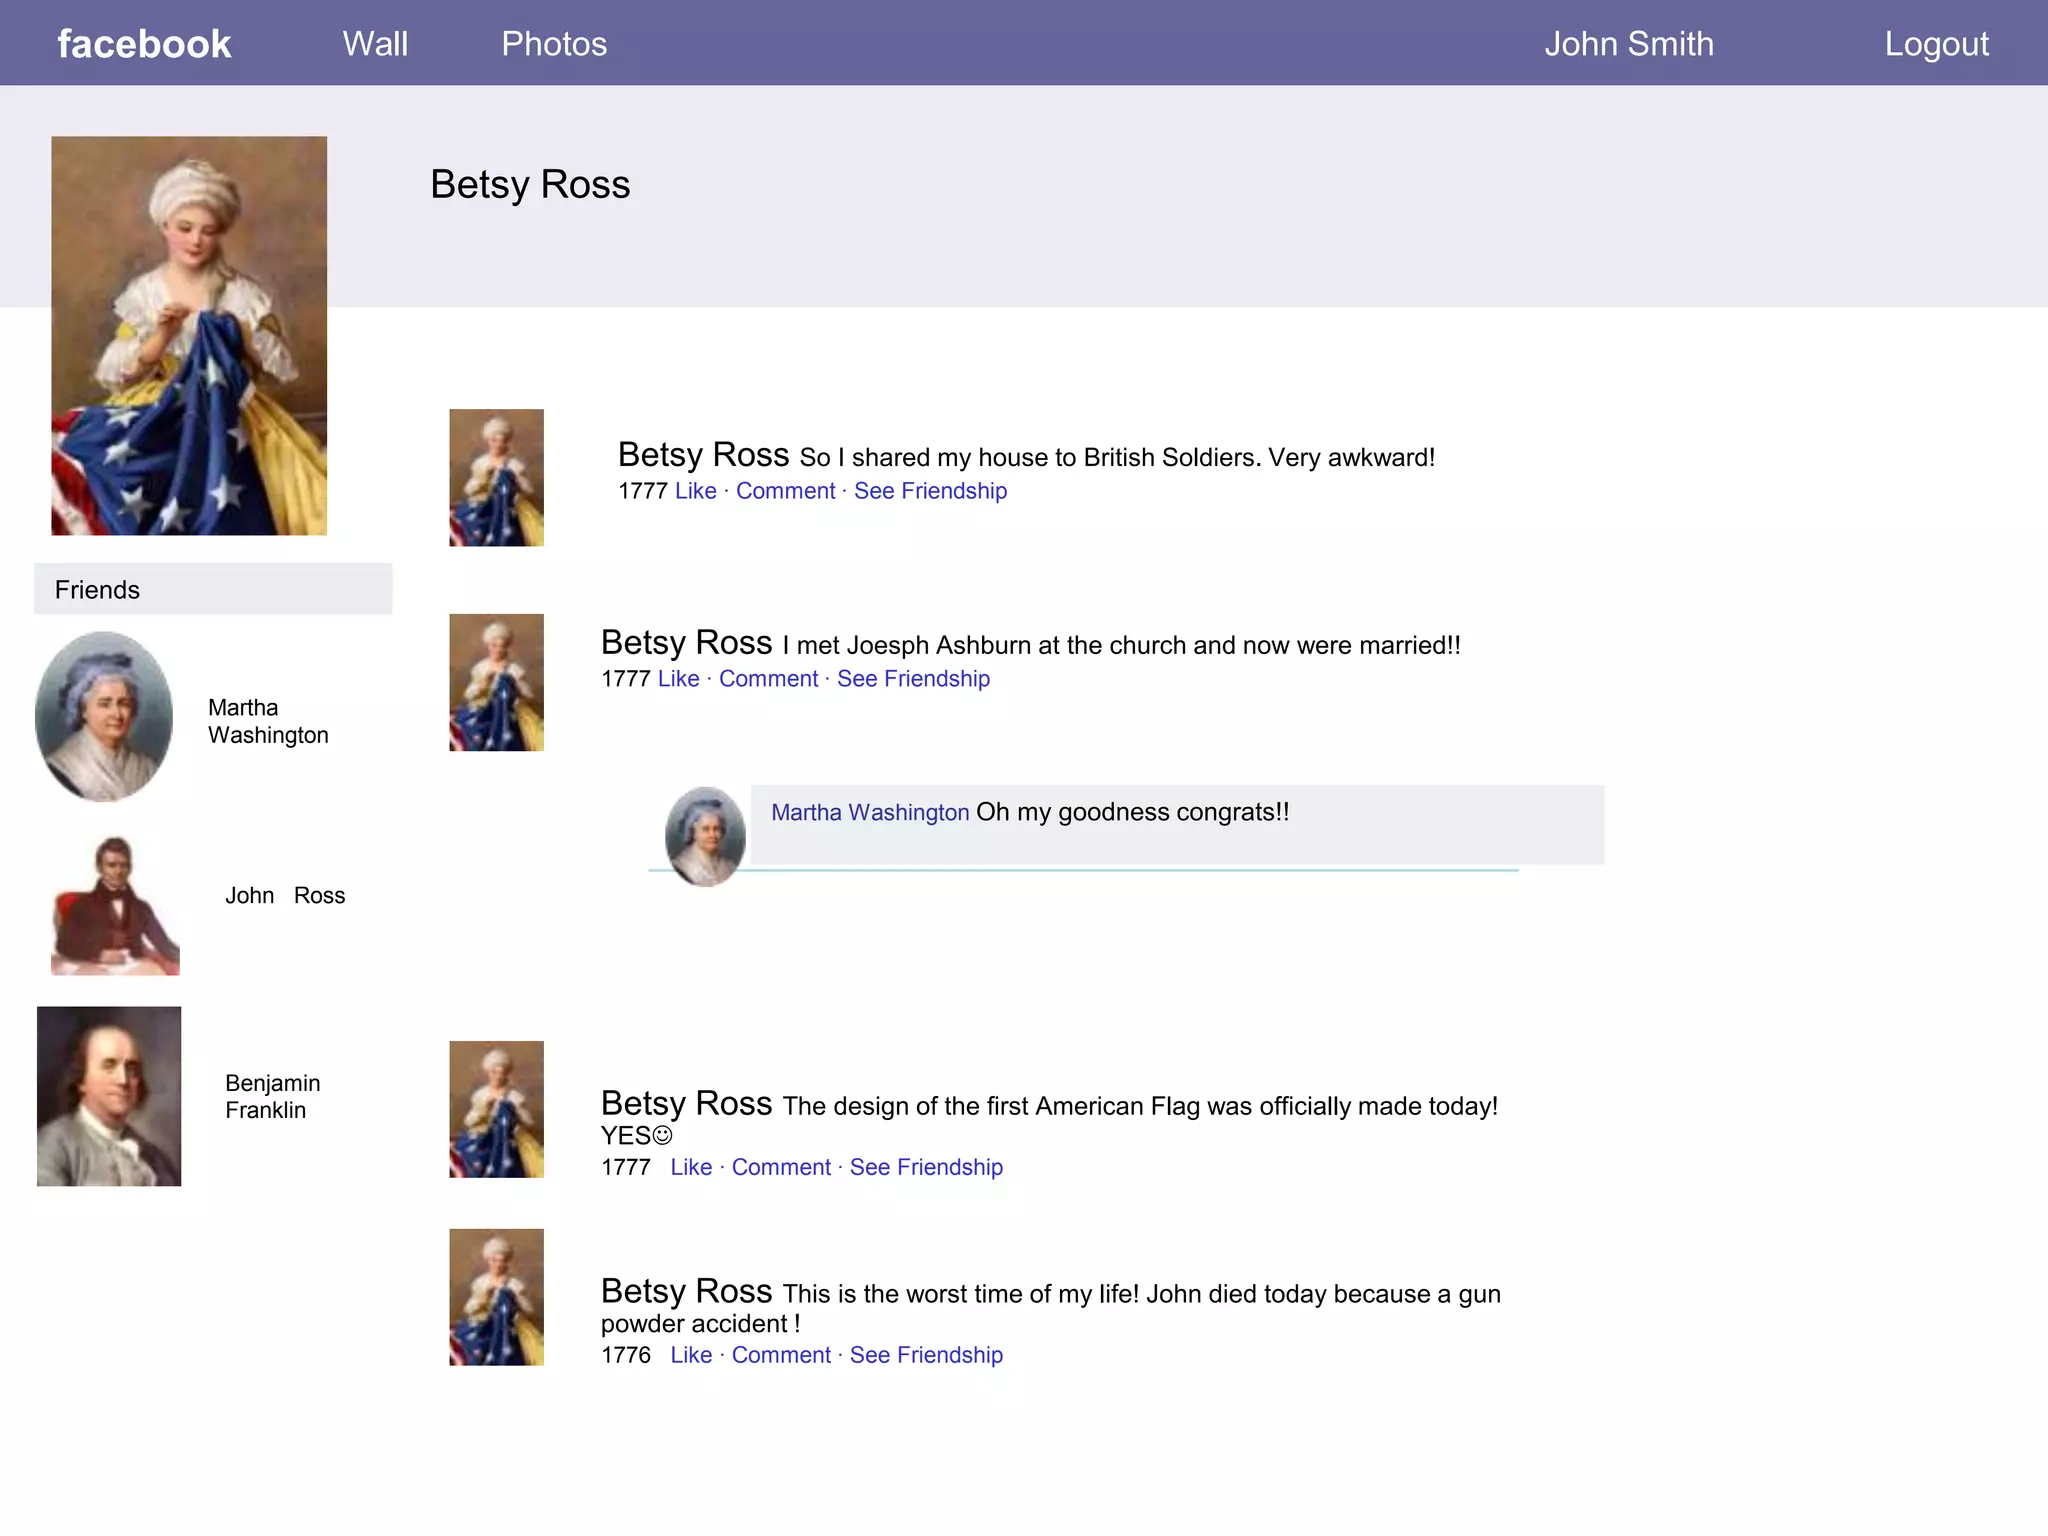See Friendship on Joseph Ashburn marriage post
2048x1536 pixels.
[913, 679]
